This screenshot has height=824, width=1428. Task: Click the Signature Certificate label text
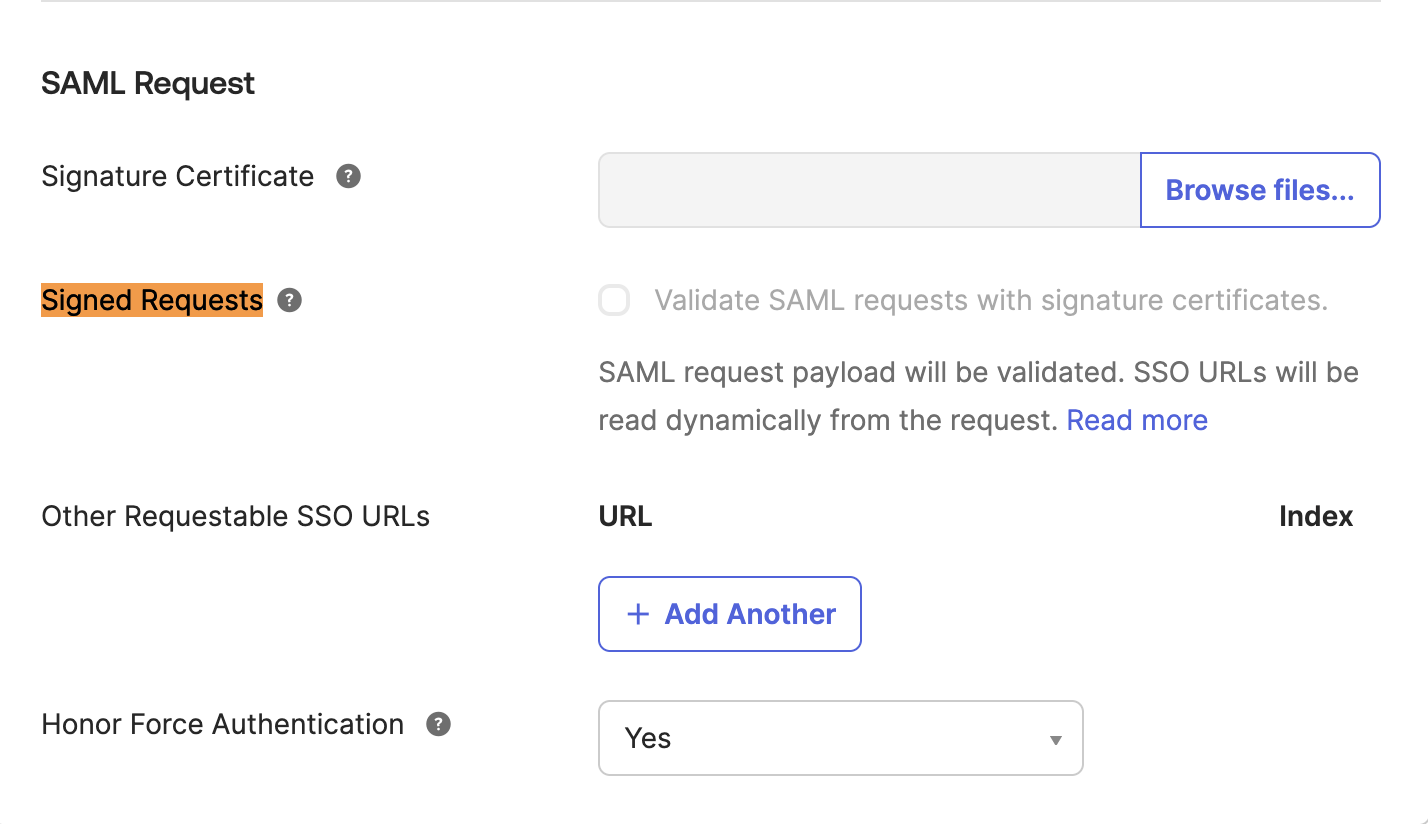click(178, 177)
